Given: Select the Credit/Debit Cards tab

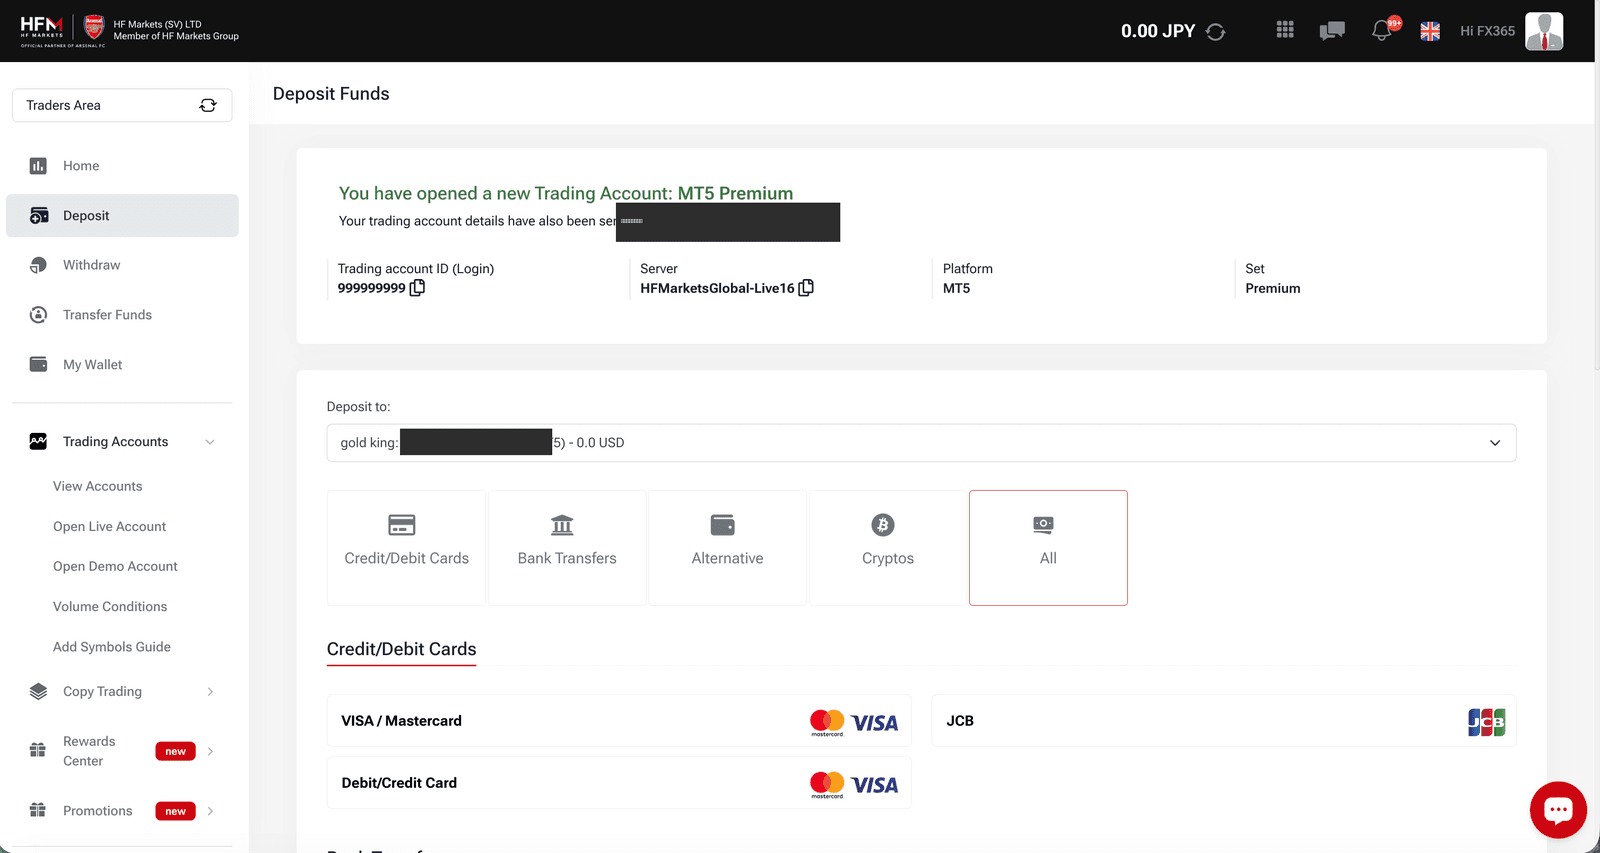Looking at the screenshot, I should [x=406, y=548].
